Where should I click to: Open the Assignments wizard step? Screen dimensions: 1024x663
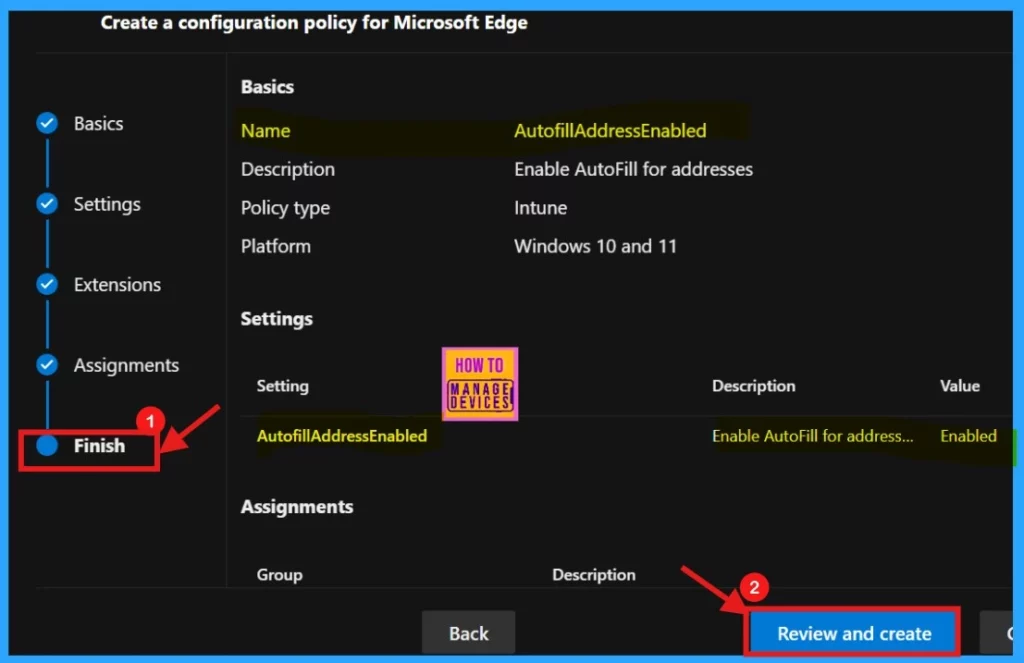coord(126,365)
